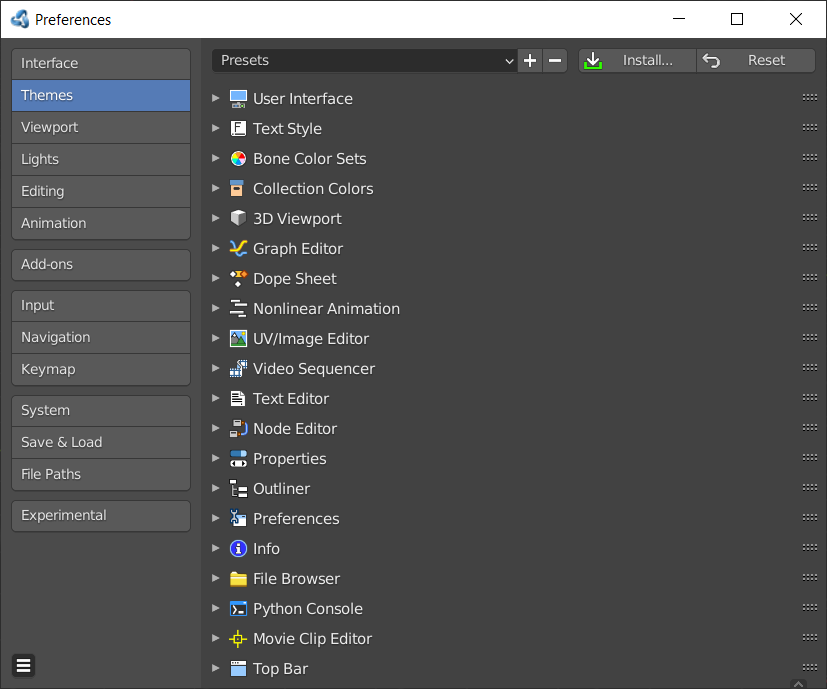Add a new theme preset

(x=530, y=61)
